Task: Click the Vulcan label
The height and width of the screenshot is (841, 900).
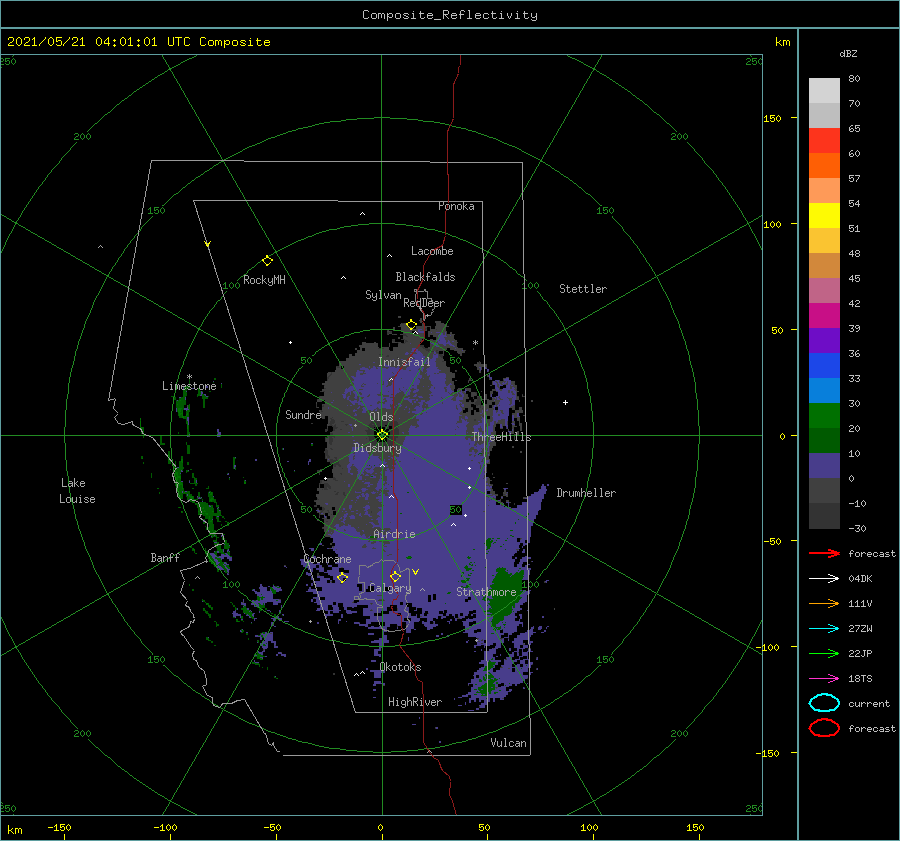Action: coord(509,743)
